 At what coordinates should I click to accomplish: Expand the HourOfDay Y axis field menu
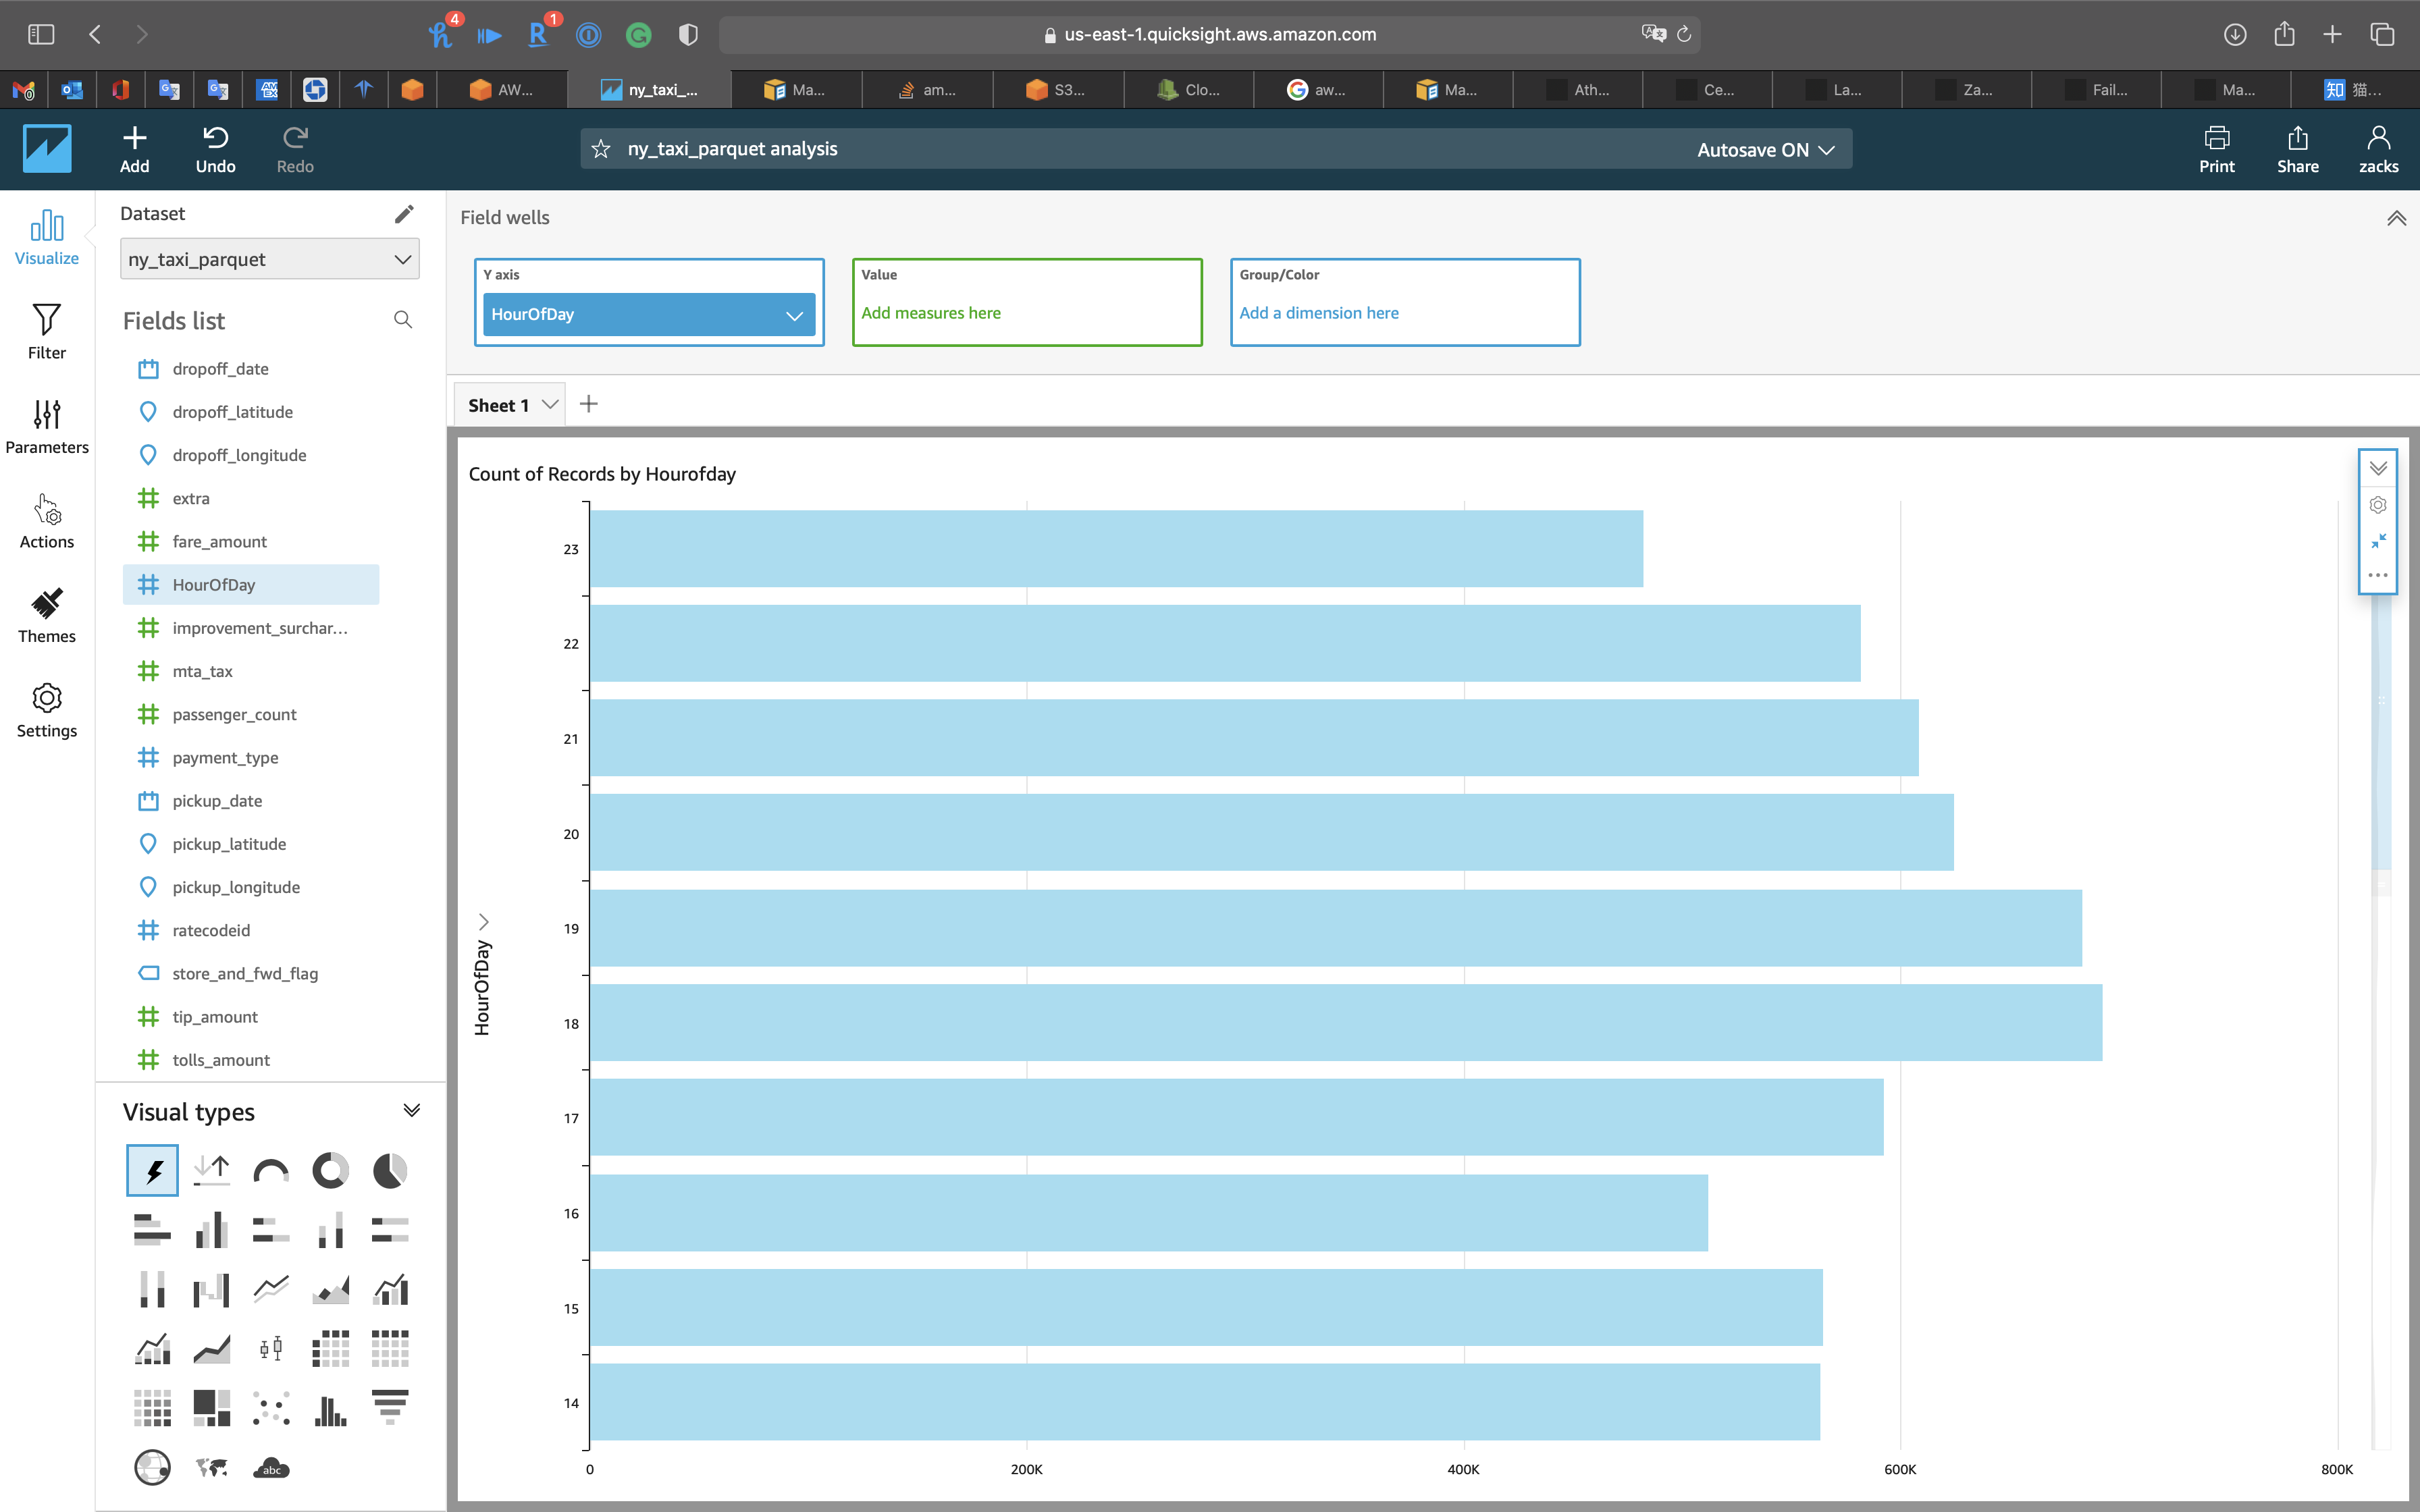coord(794,315)
